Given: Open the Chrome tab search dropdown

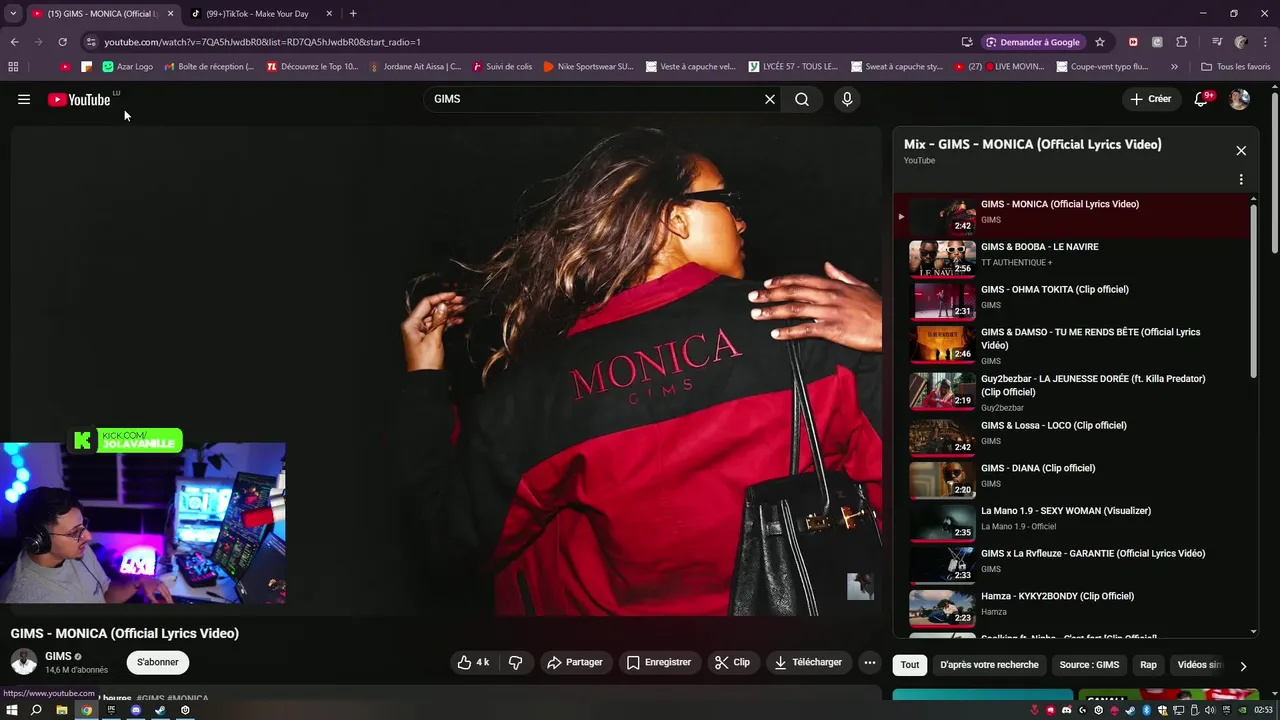Looking at the screenshot, I should point(13,14).
